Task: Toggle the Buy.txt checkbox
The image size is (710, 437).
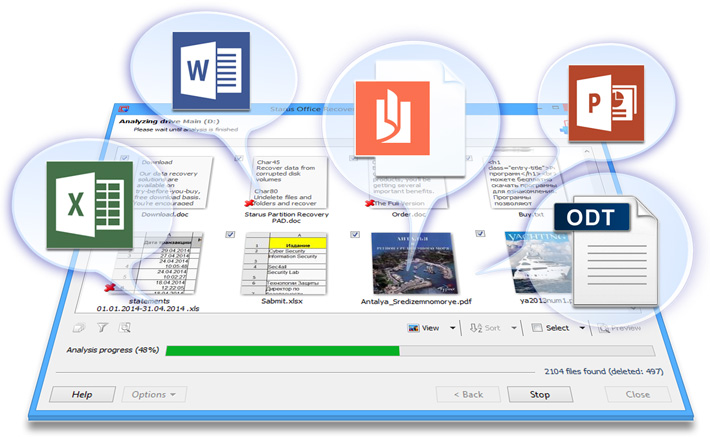Action: click(x=469, y=158)
